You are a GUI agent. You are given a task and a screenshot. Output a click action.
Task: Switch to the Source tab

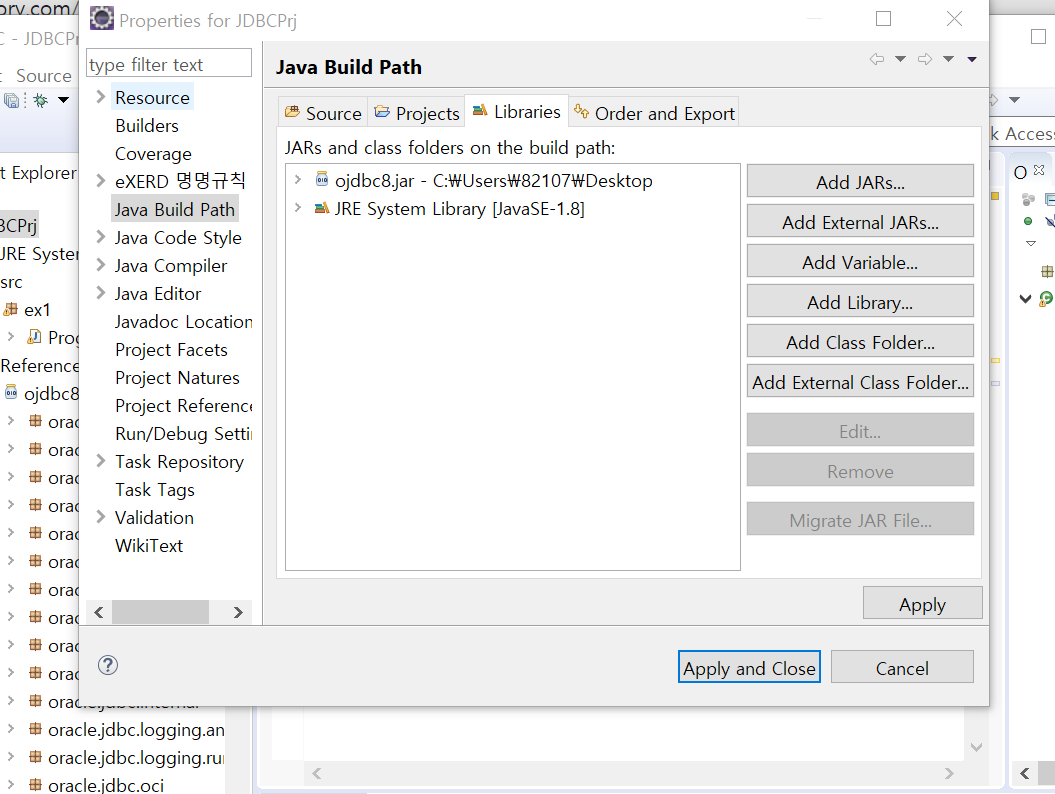click(323, 113)
